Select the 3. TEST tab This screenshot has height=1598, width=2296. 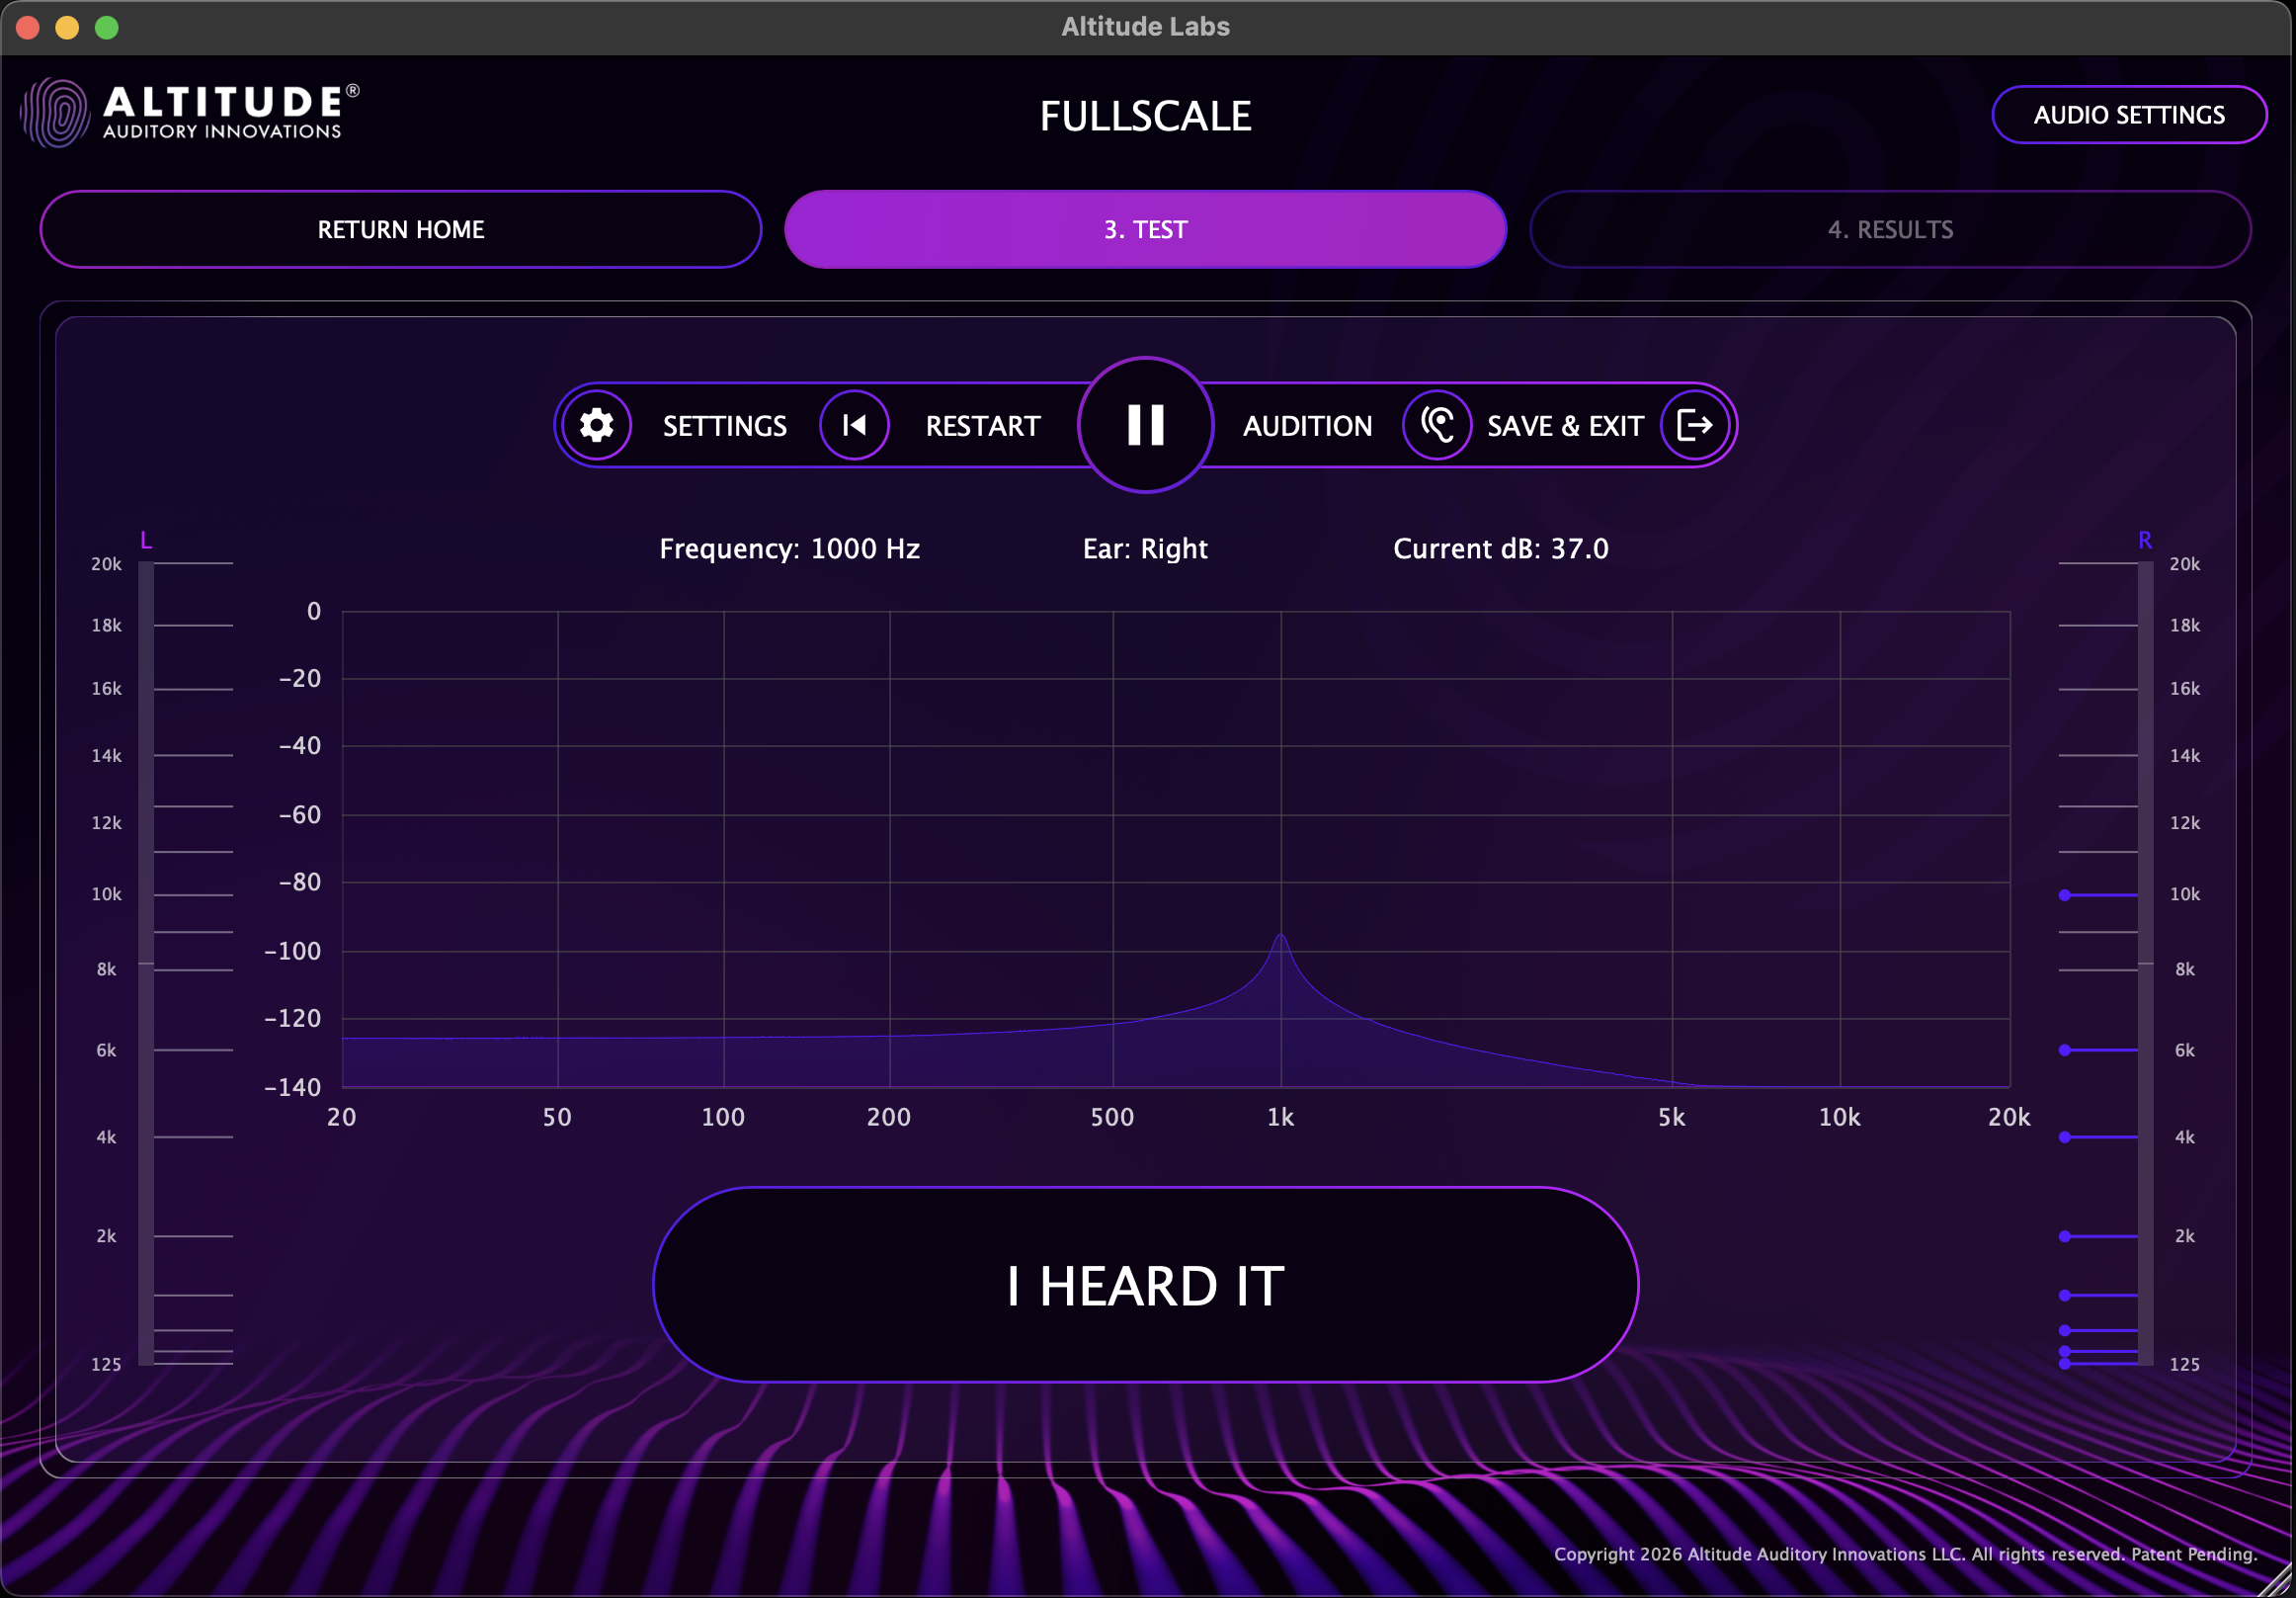coord(1145,229)
